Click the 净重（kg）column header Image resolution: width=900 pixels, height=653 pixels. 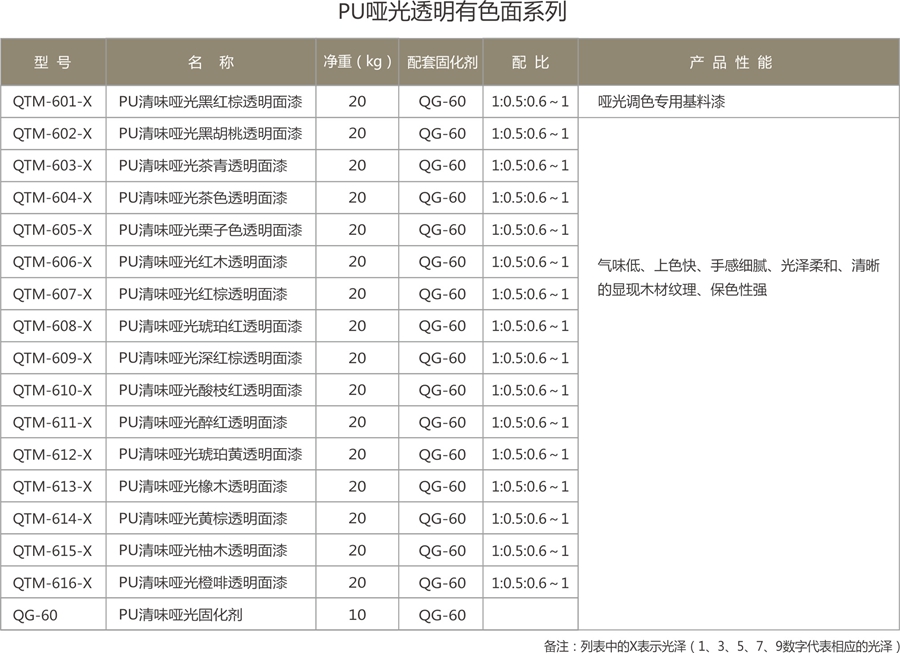(x=357, y=62)
